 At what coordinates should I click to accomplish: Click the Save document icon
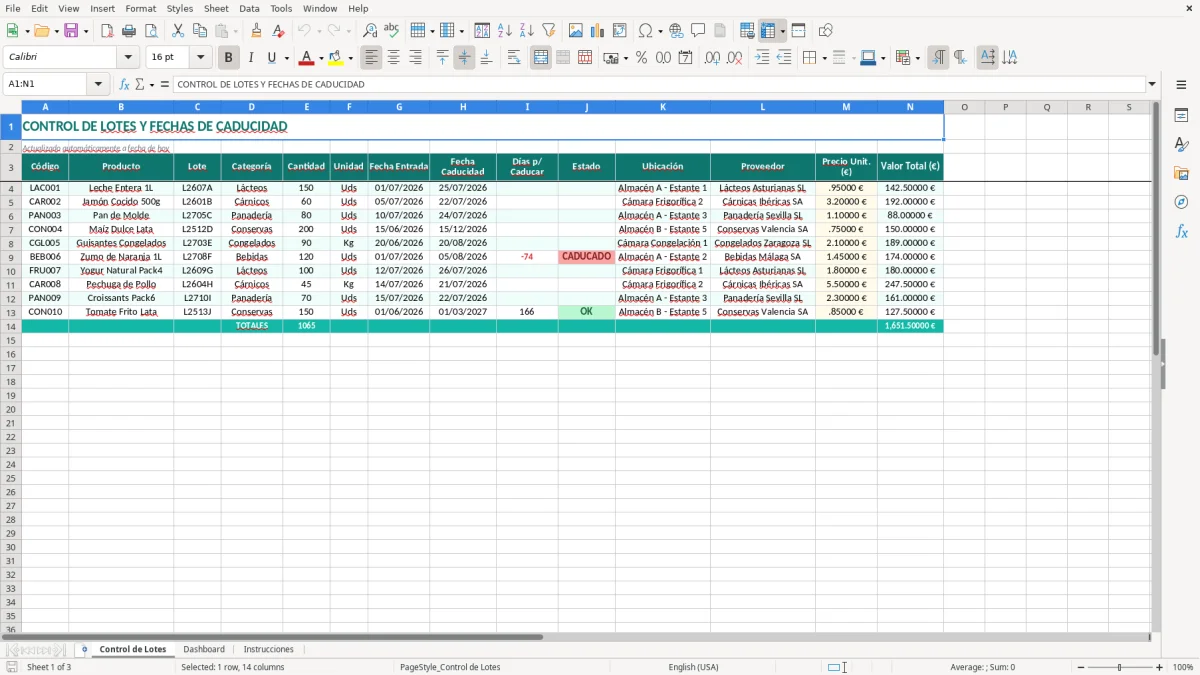(71, 31)
